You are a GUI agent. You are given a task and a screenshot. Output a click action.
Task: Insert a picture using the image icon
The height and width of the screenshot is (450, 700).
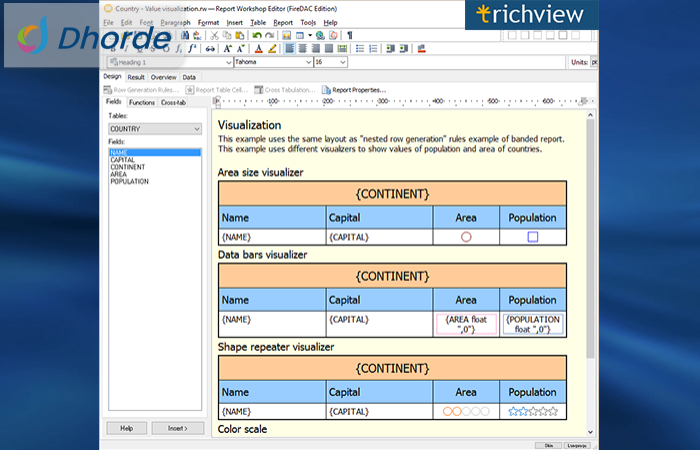tap(287, 36)
